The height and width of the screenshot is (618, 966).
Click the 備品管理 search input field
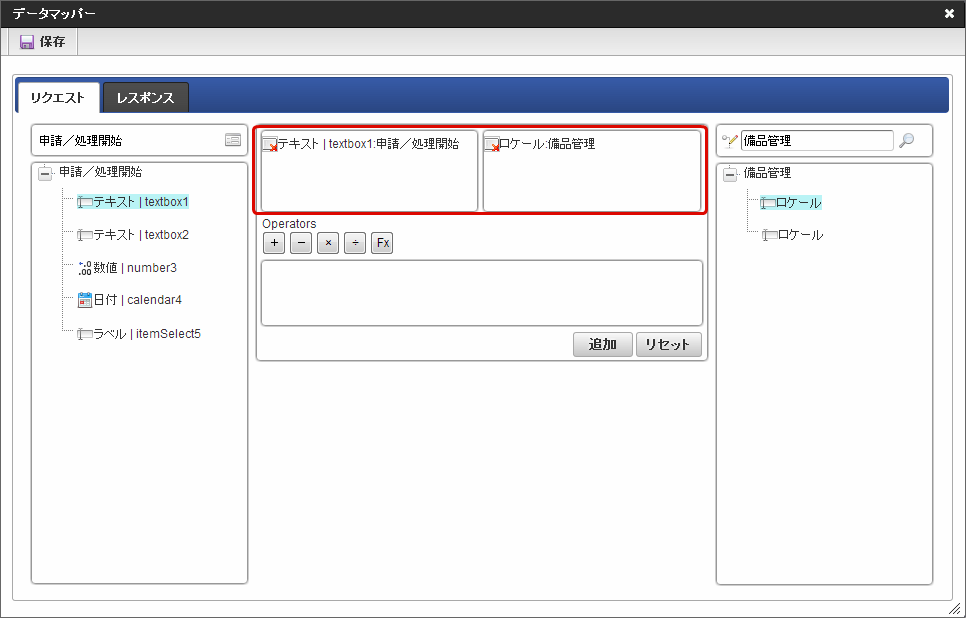(816, 141)
